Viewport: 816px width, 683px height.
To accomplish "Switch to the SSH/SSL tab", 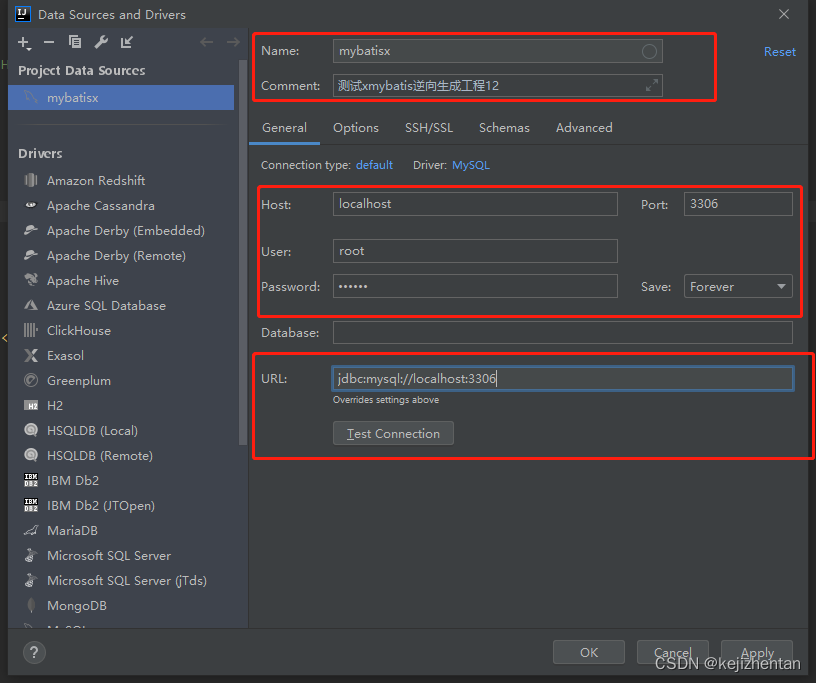I will point(429,128).
